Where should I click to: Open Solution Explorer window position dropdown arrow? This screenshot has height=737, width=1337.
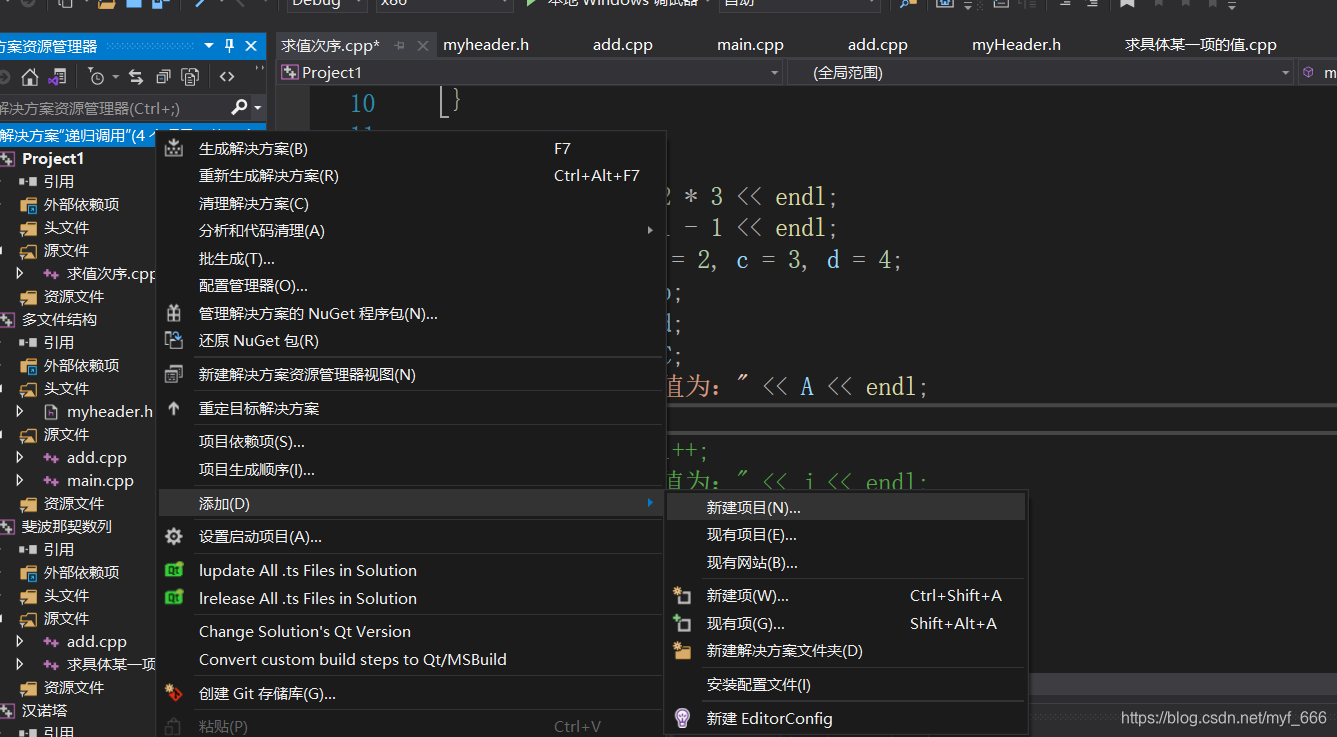click(209, 45)
